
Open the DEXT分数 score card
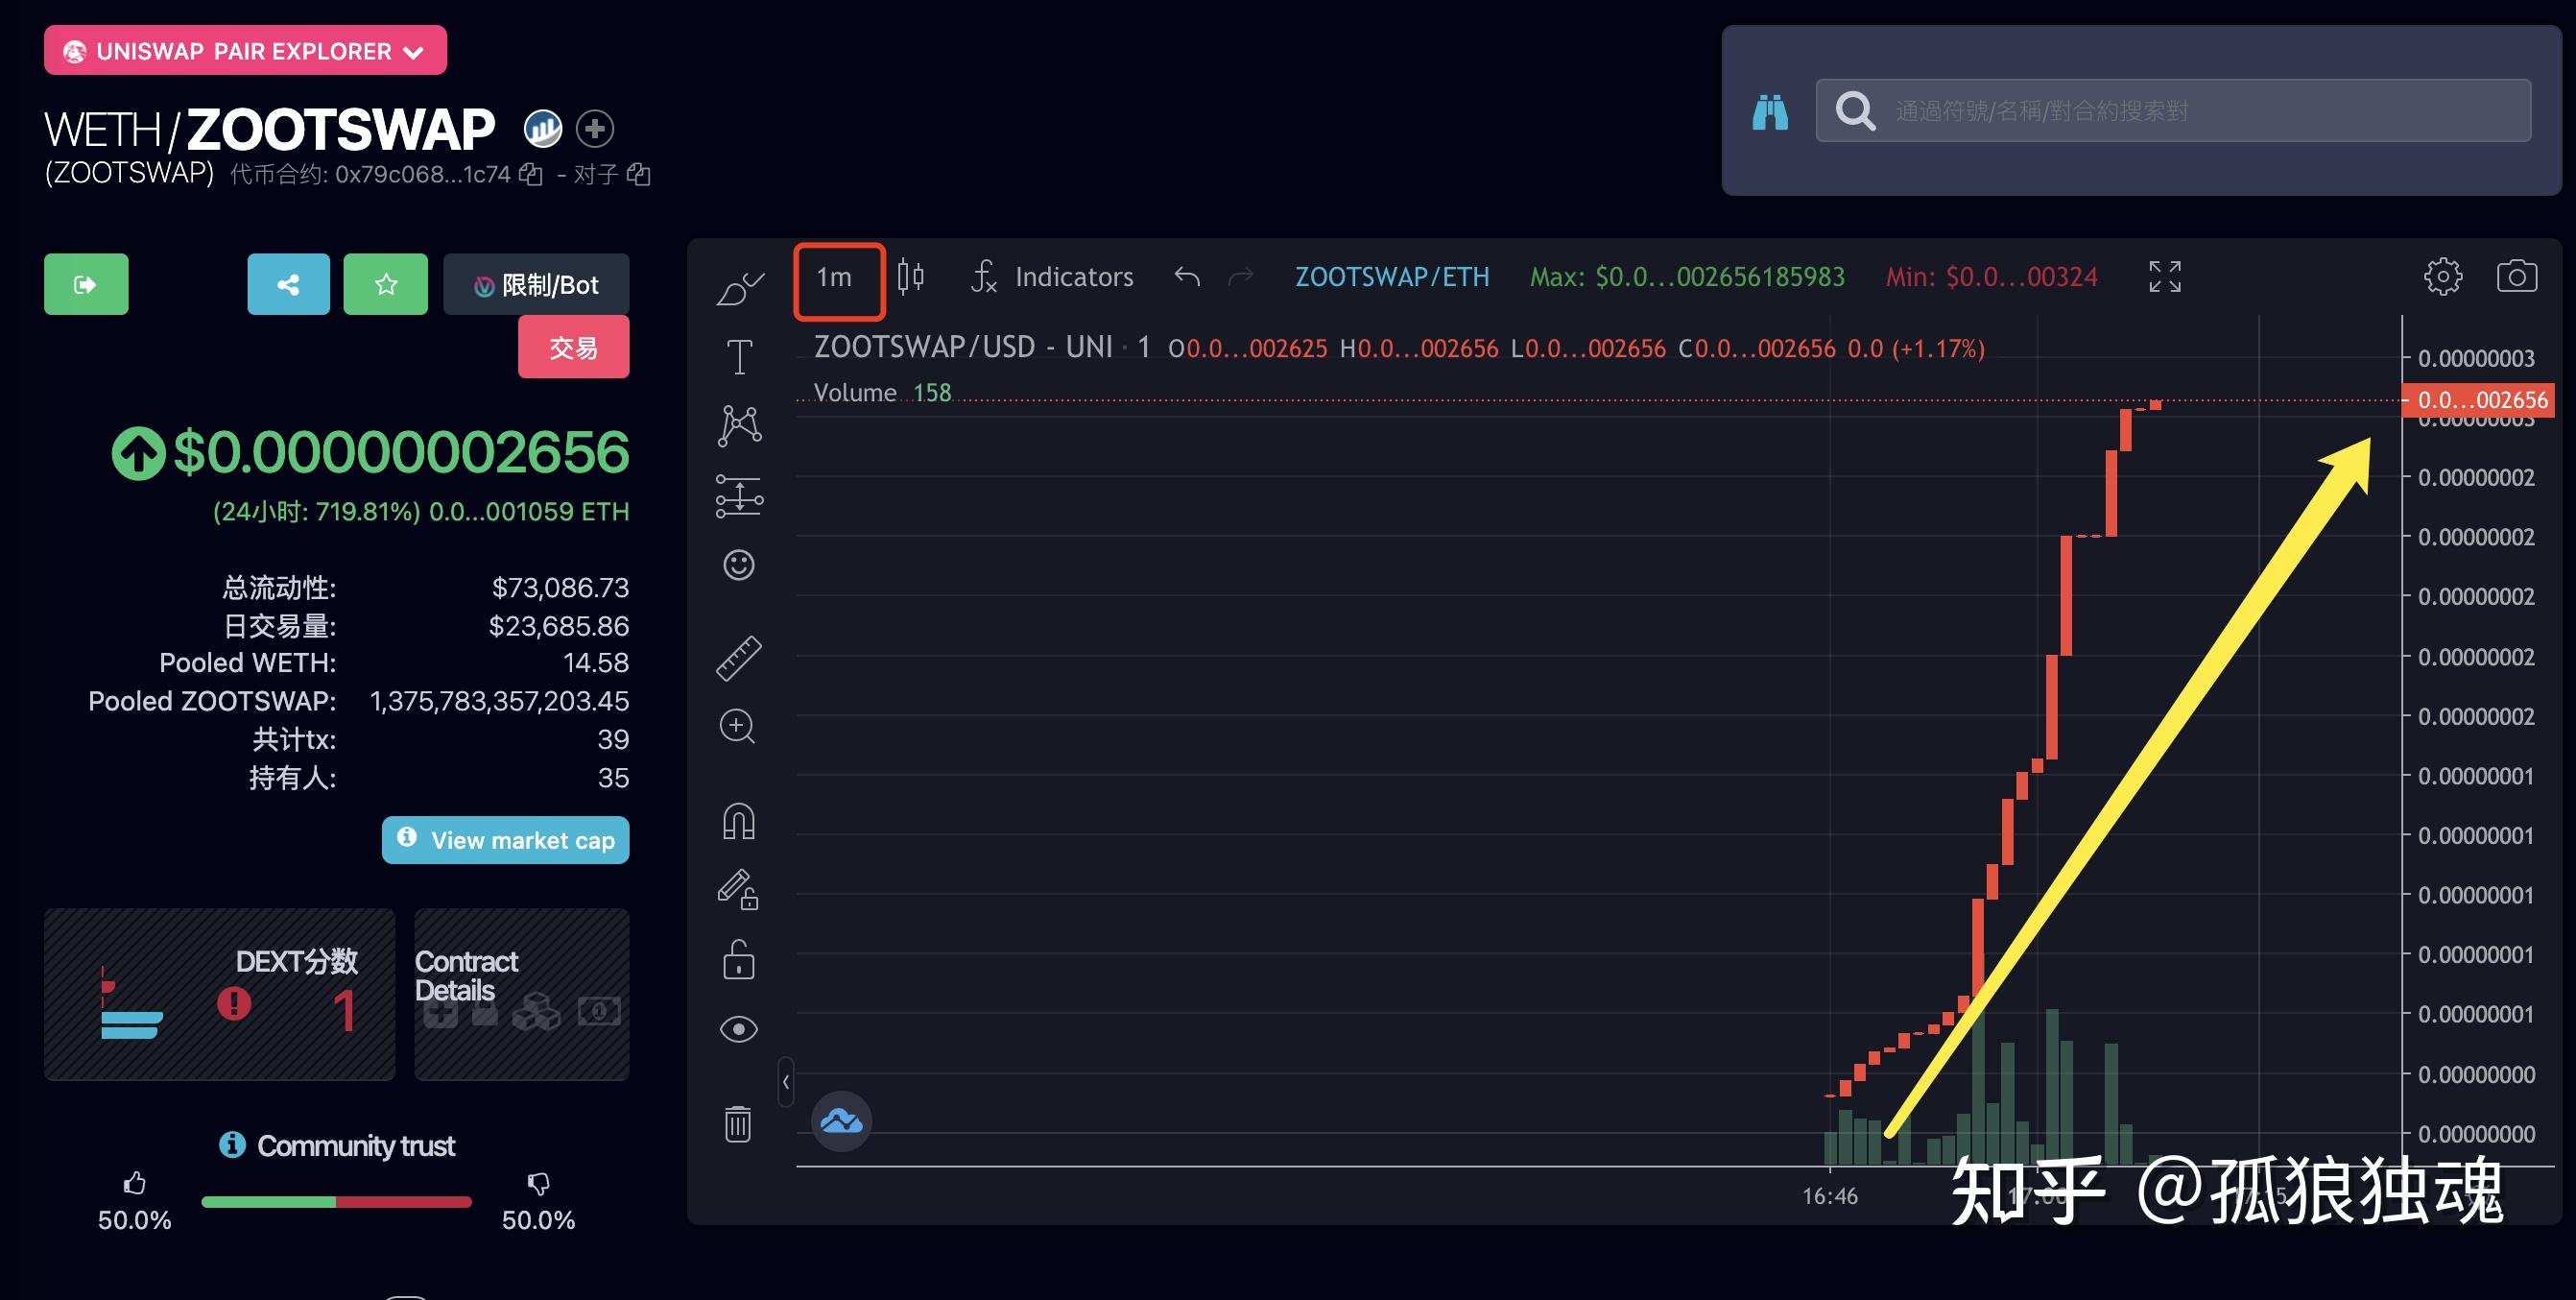pyautogui.click(x=219, y=994)
